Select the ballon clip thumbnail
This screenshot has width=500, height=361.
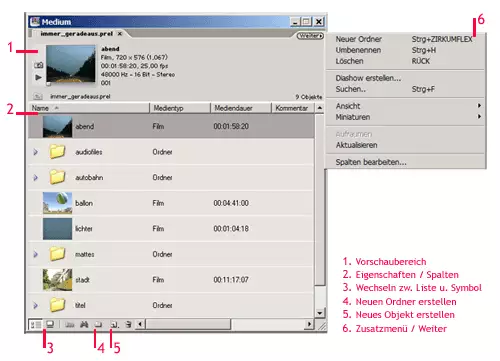click(57, 203)
